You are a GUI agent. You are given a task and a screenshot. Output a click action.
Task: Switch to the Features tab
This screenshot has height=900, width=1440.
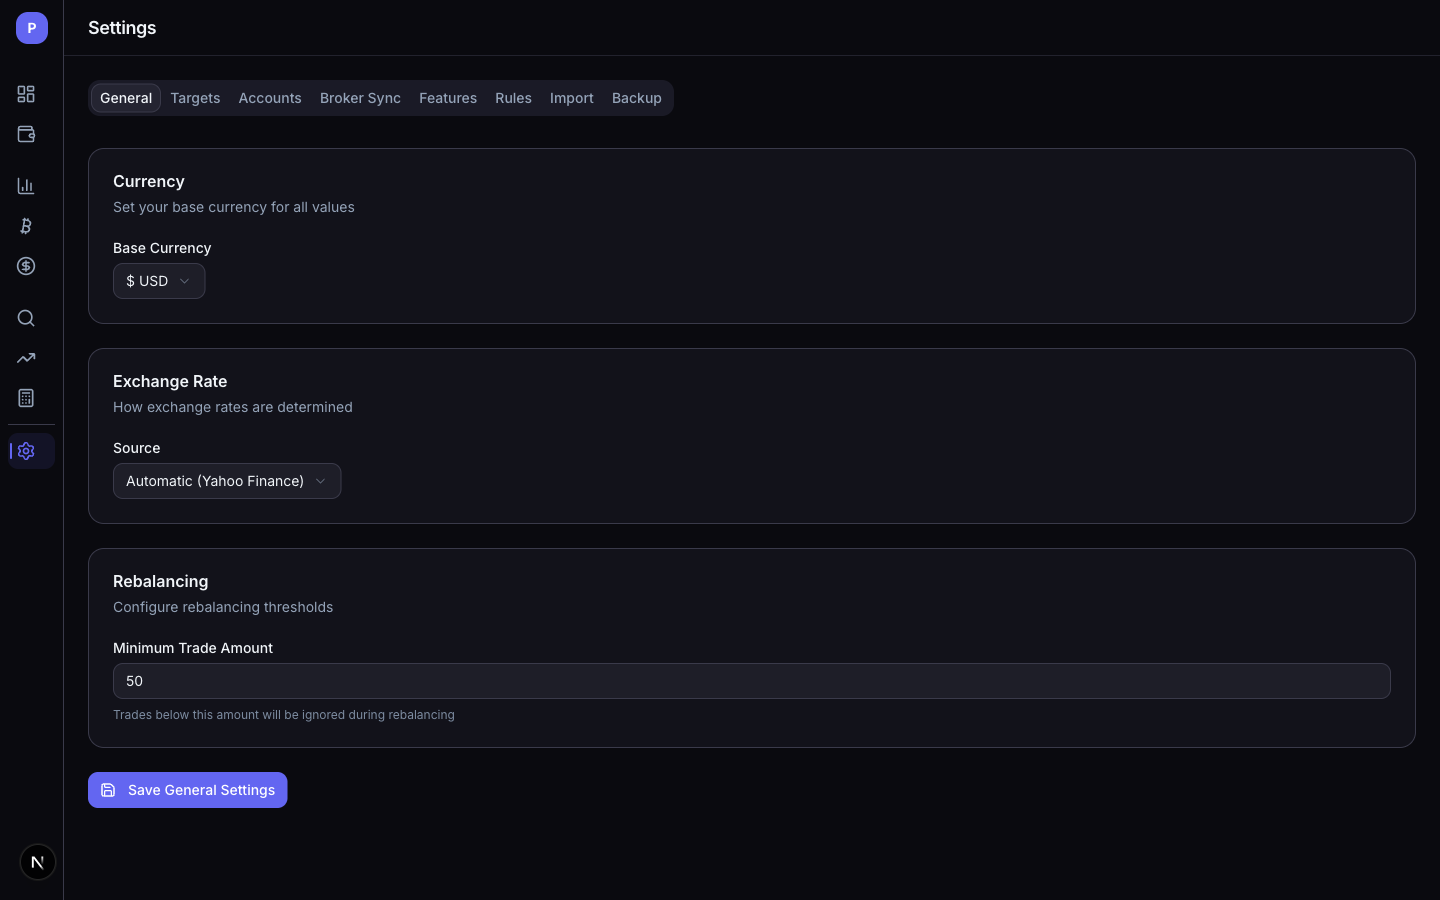click(x=448, y=98)
